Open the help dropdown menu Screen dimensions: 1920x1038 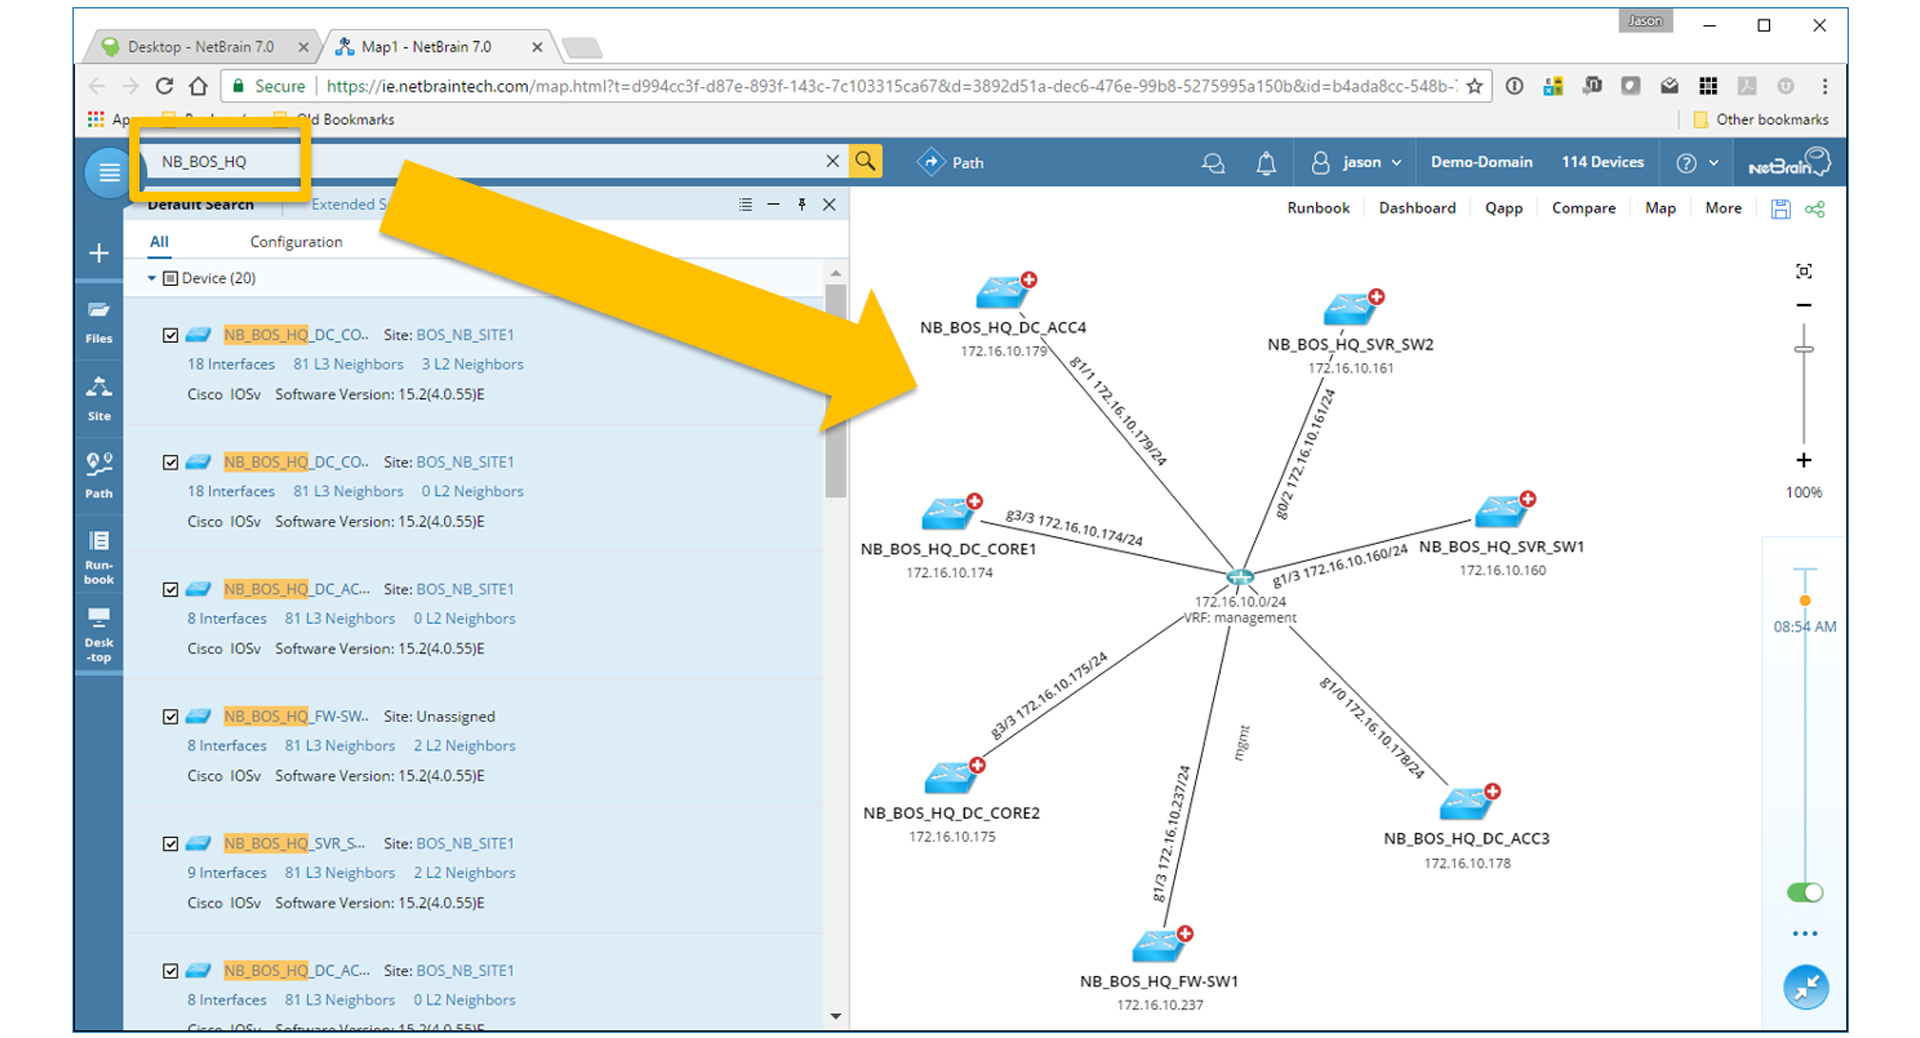[1698, 163]
